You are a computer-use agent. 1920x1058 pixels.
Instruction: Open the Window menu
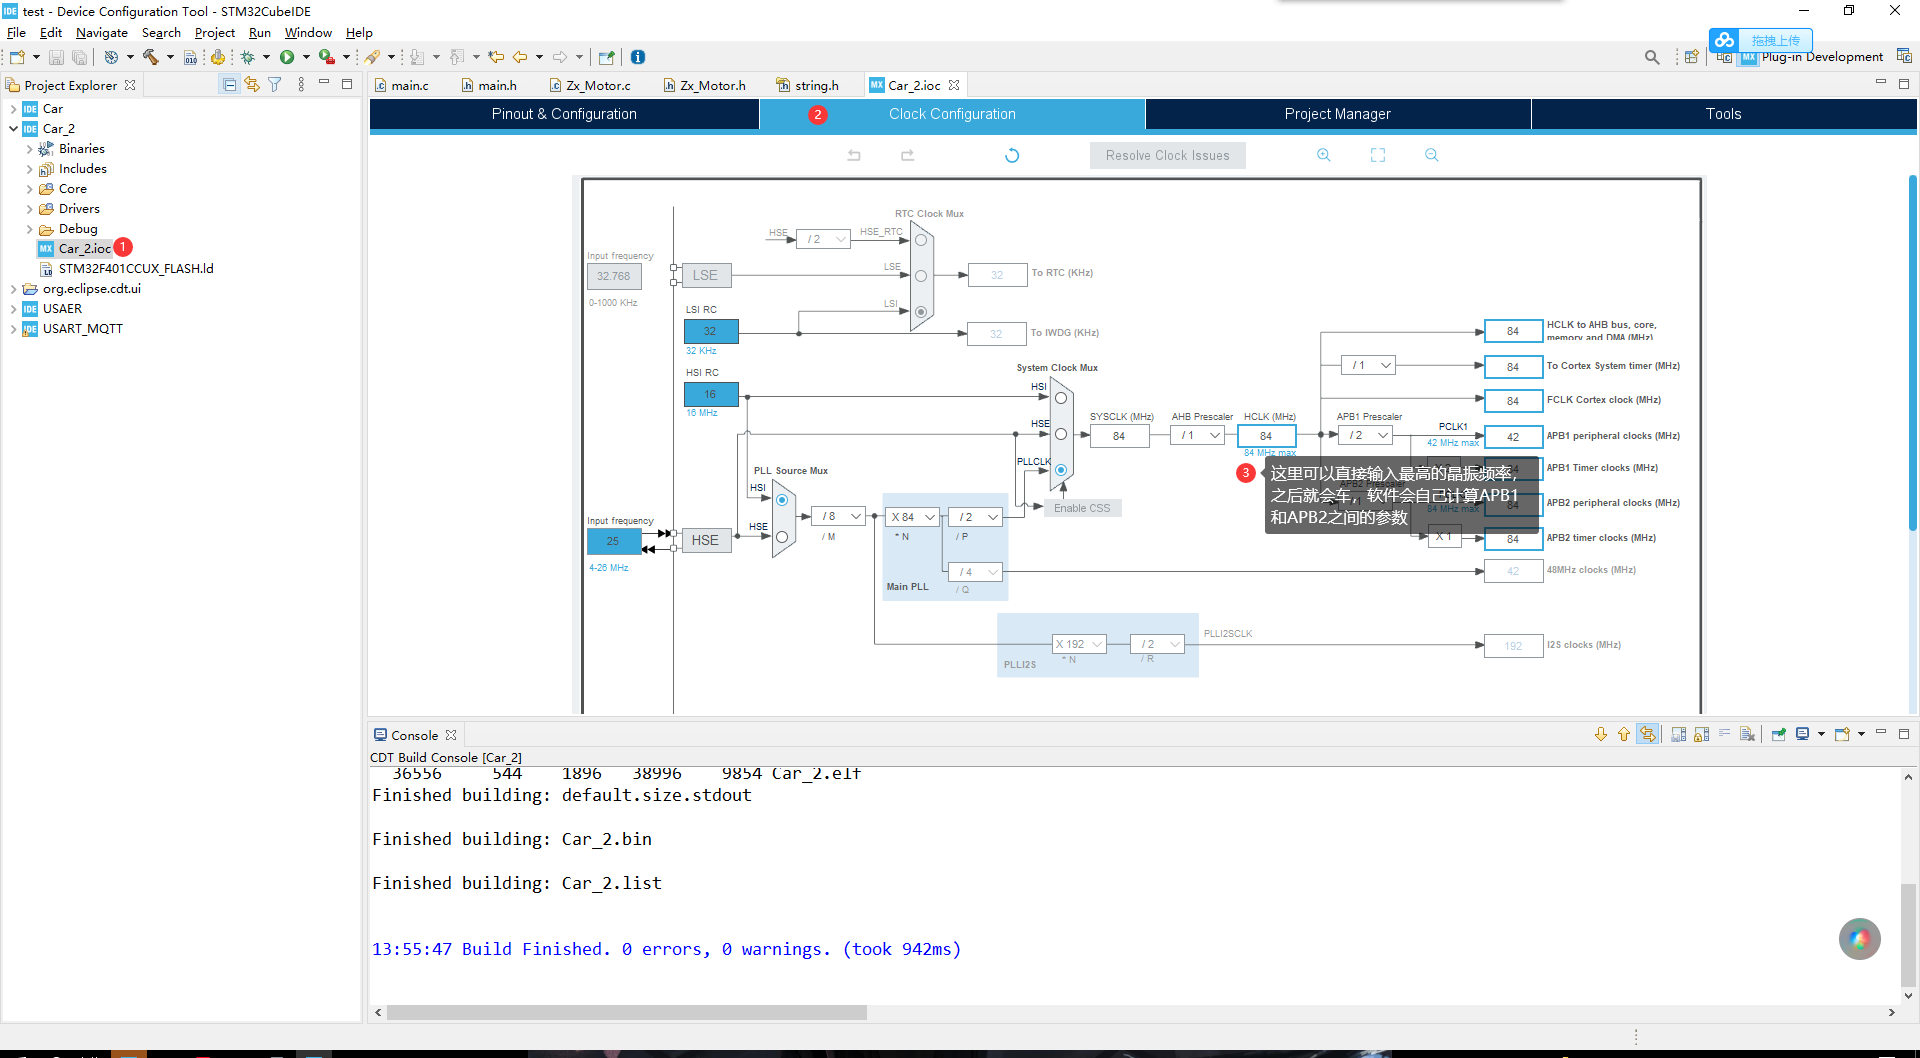pyautogui.click(x=308, y=32)
